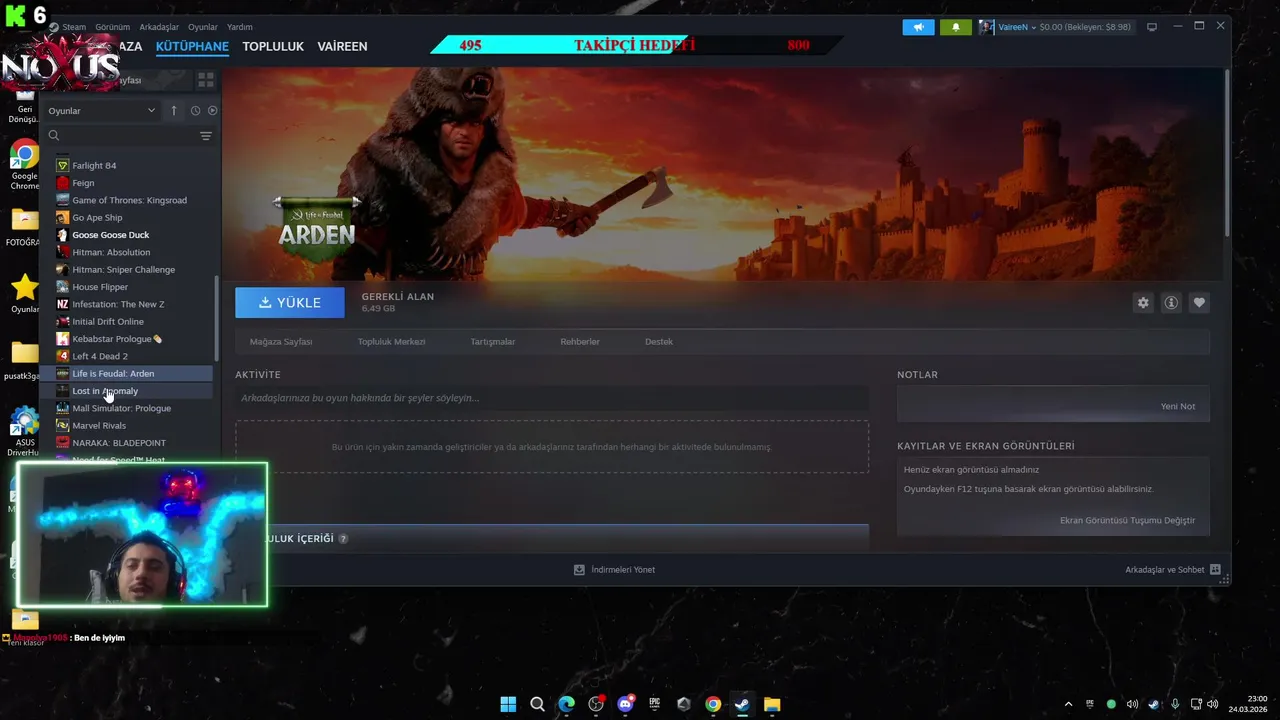This screenshot has width=1280, height=720.
Task: Select Marvel Rivals in library
Action: [99, 425]
